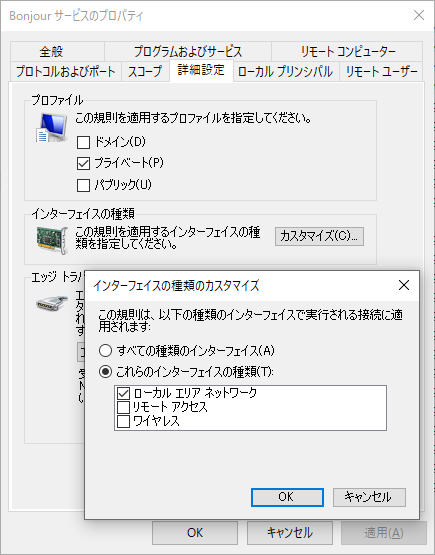Enable the パブリック(U) profile checkbox
Image resolution: width=435 pixels, height=555 pixels.
pos(83,185)
